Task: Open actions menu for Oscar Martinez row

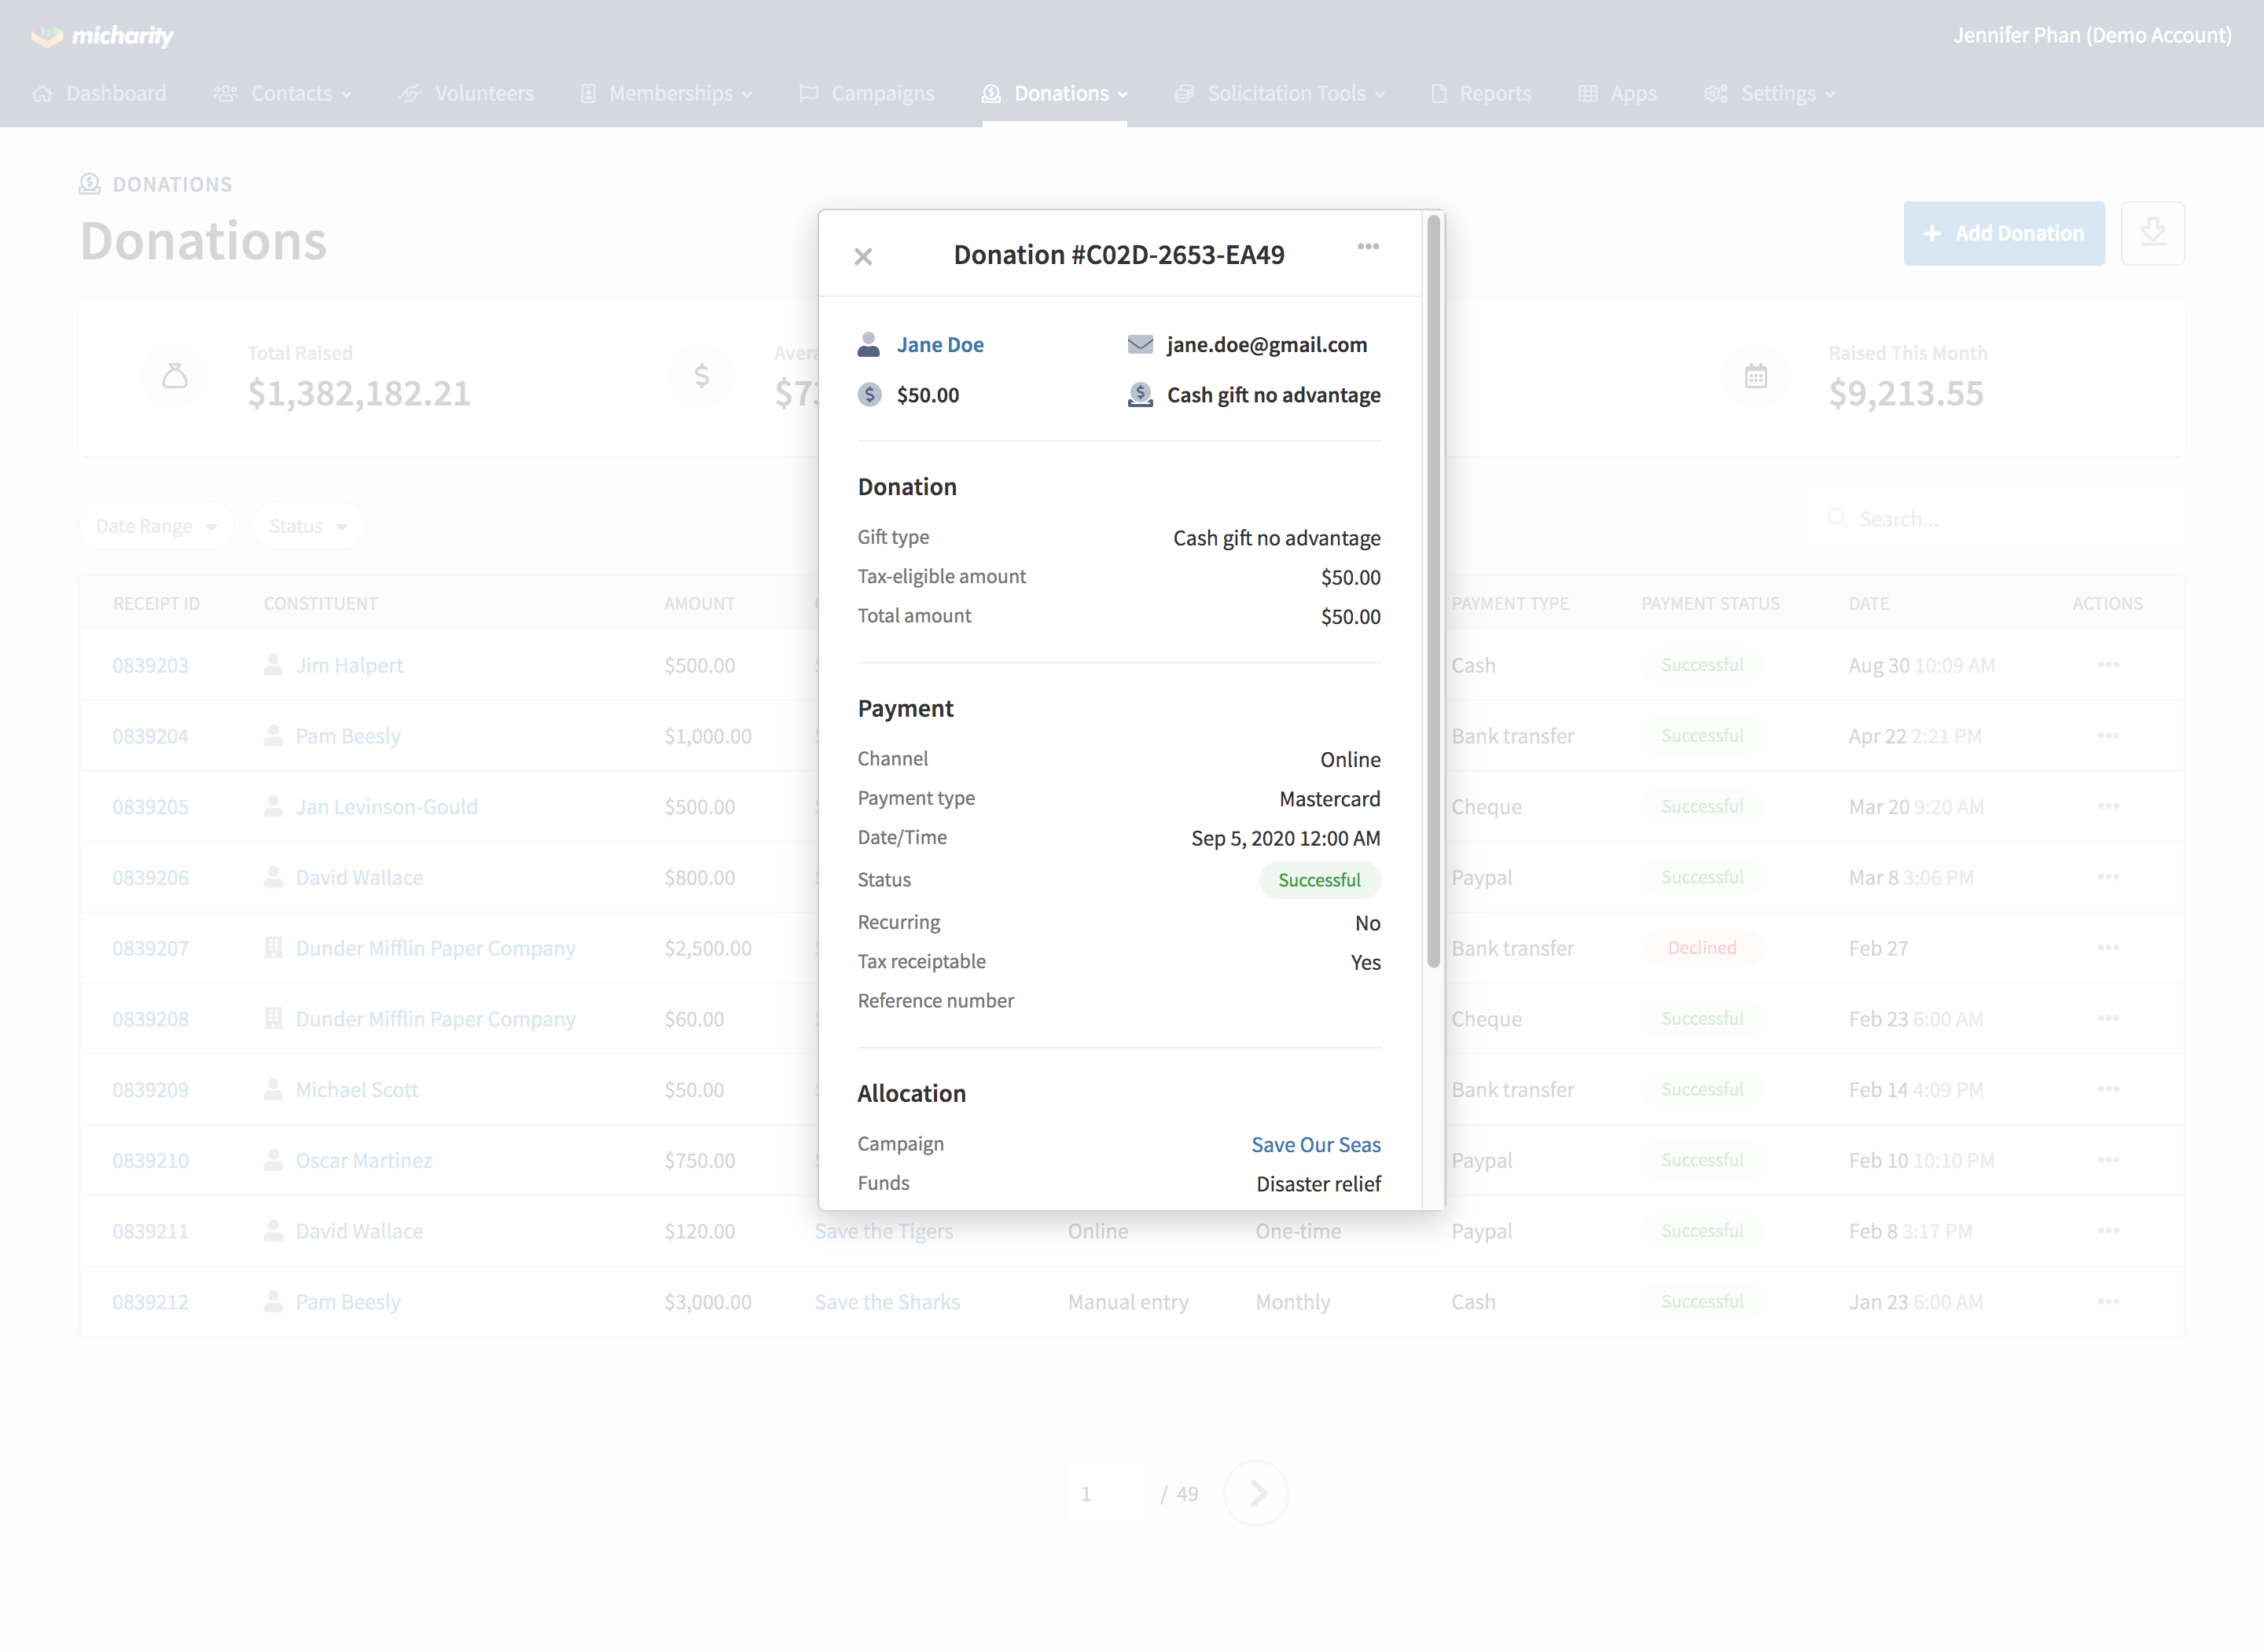Action: [x=2108, y=1160]
